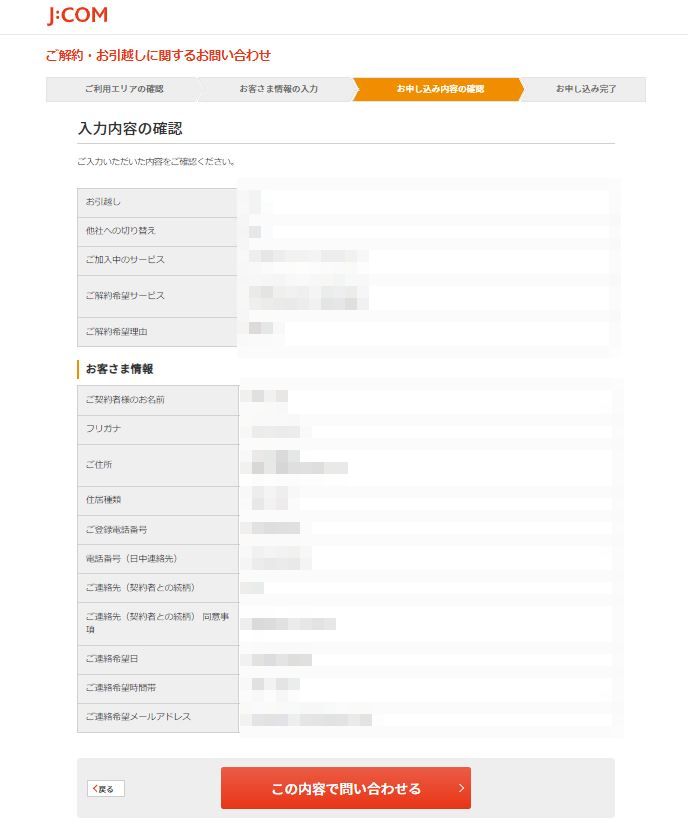Click the ご連絡希望メールアドレス row label
Image resolution: width=688 pixels, height=836 pixels.
click(138, 717)
